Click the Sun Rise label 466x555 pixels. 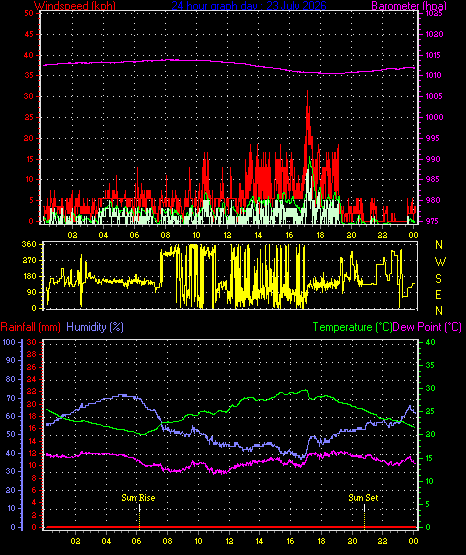(138, 498)
